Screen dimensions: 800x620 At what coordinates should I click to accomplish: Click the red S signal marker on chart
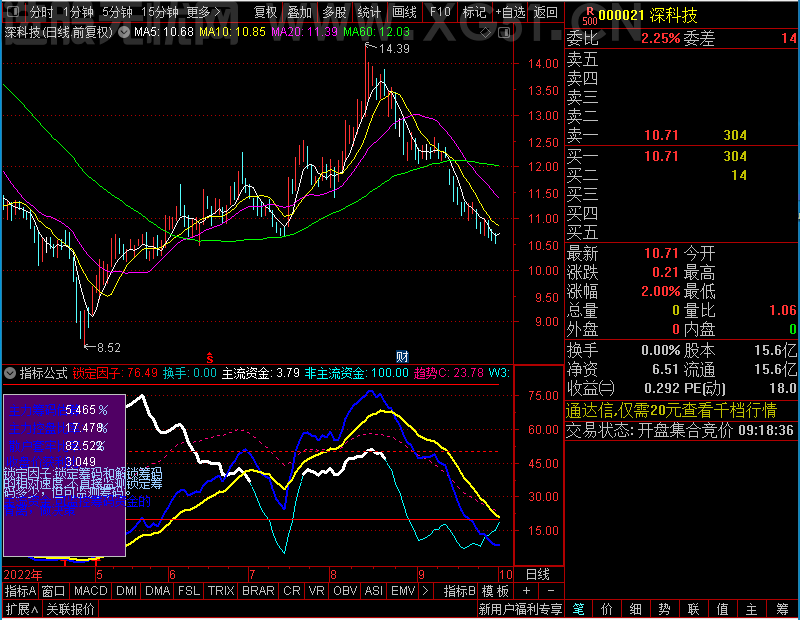(209, 358)
